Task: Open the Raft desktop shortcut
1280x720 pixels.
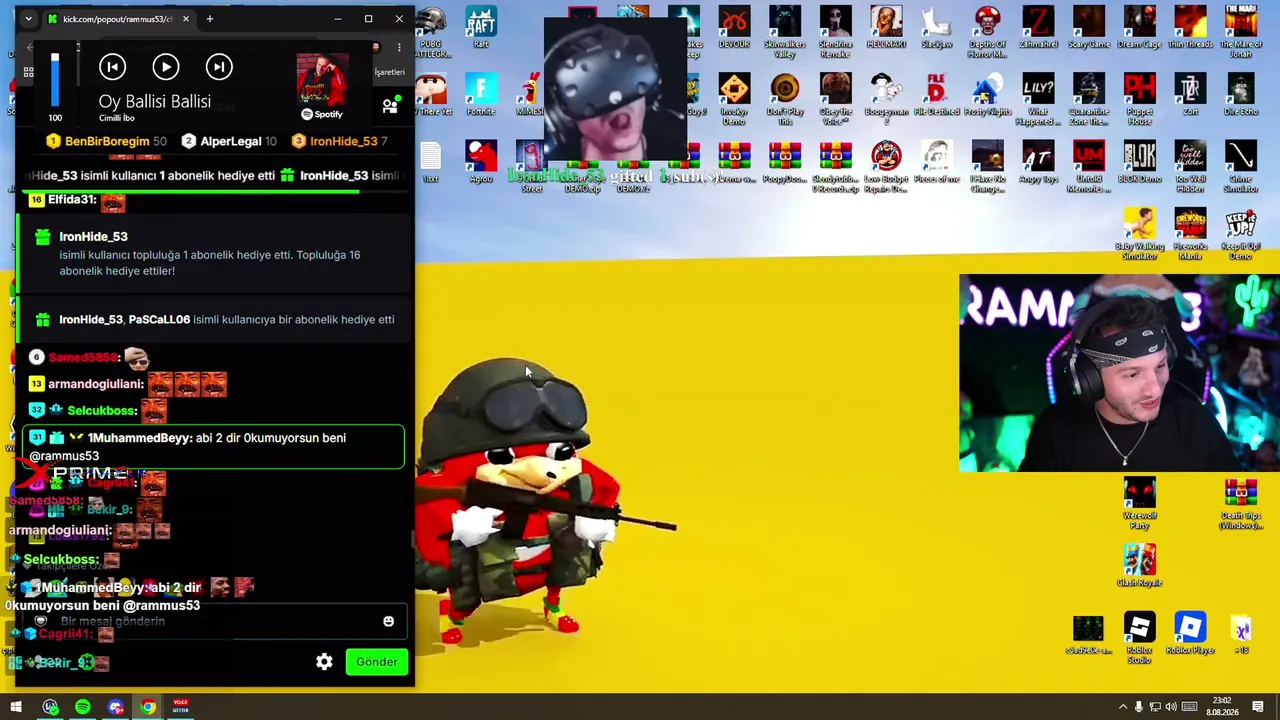Action: tap(481, 27)
